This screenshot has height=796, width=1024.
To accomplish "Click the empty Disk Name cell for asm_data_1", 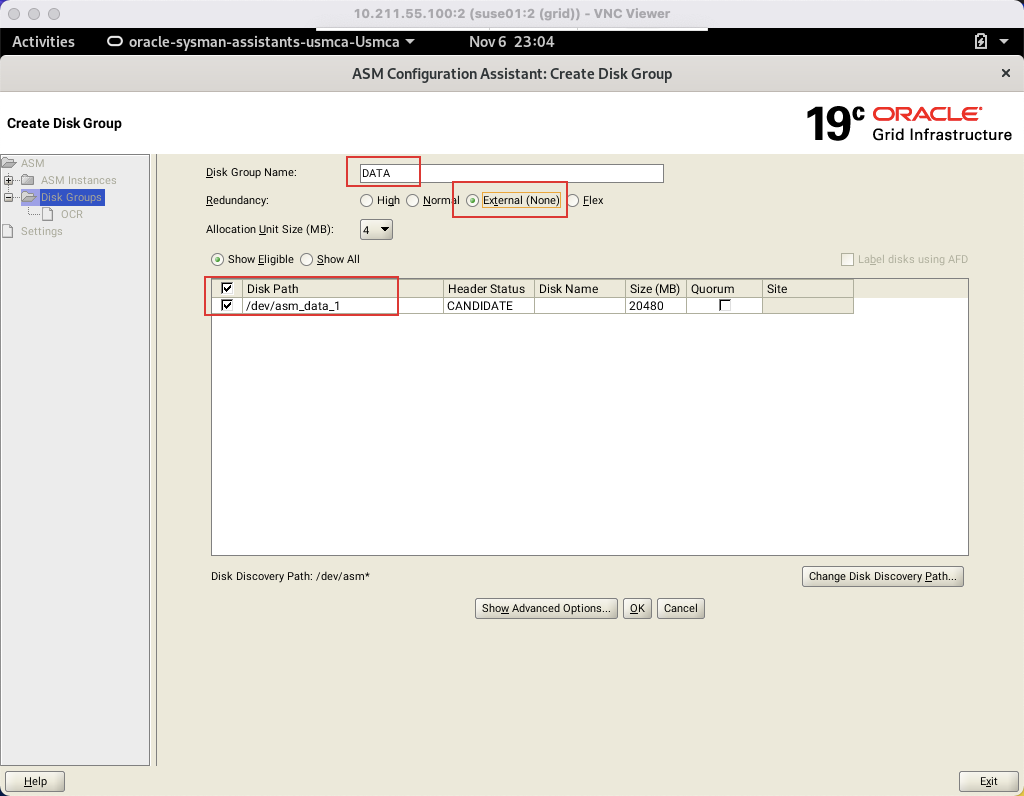I will [579, 306].
